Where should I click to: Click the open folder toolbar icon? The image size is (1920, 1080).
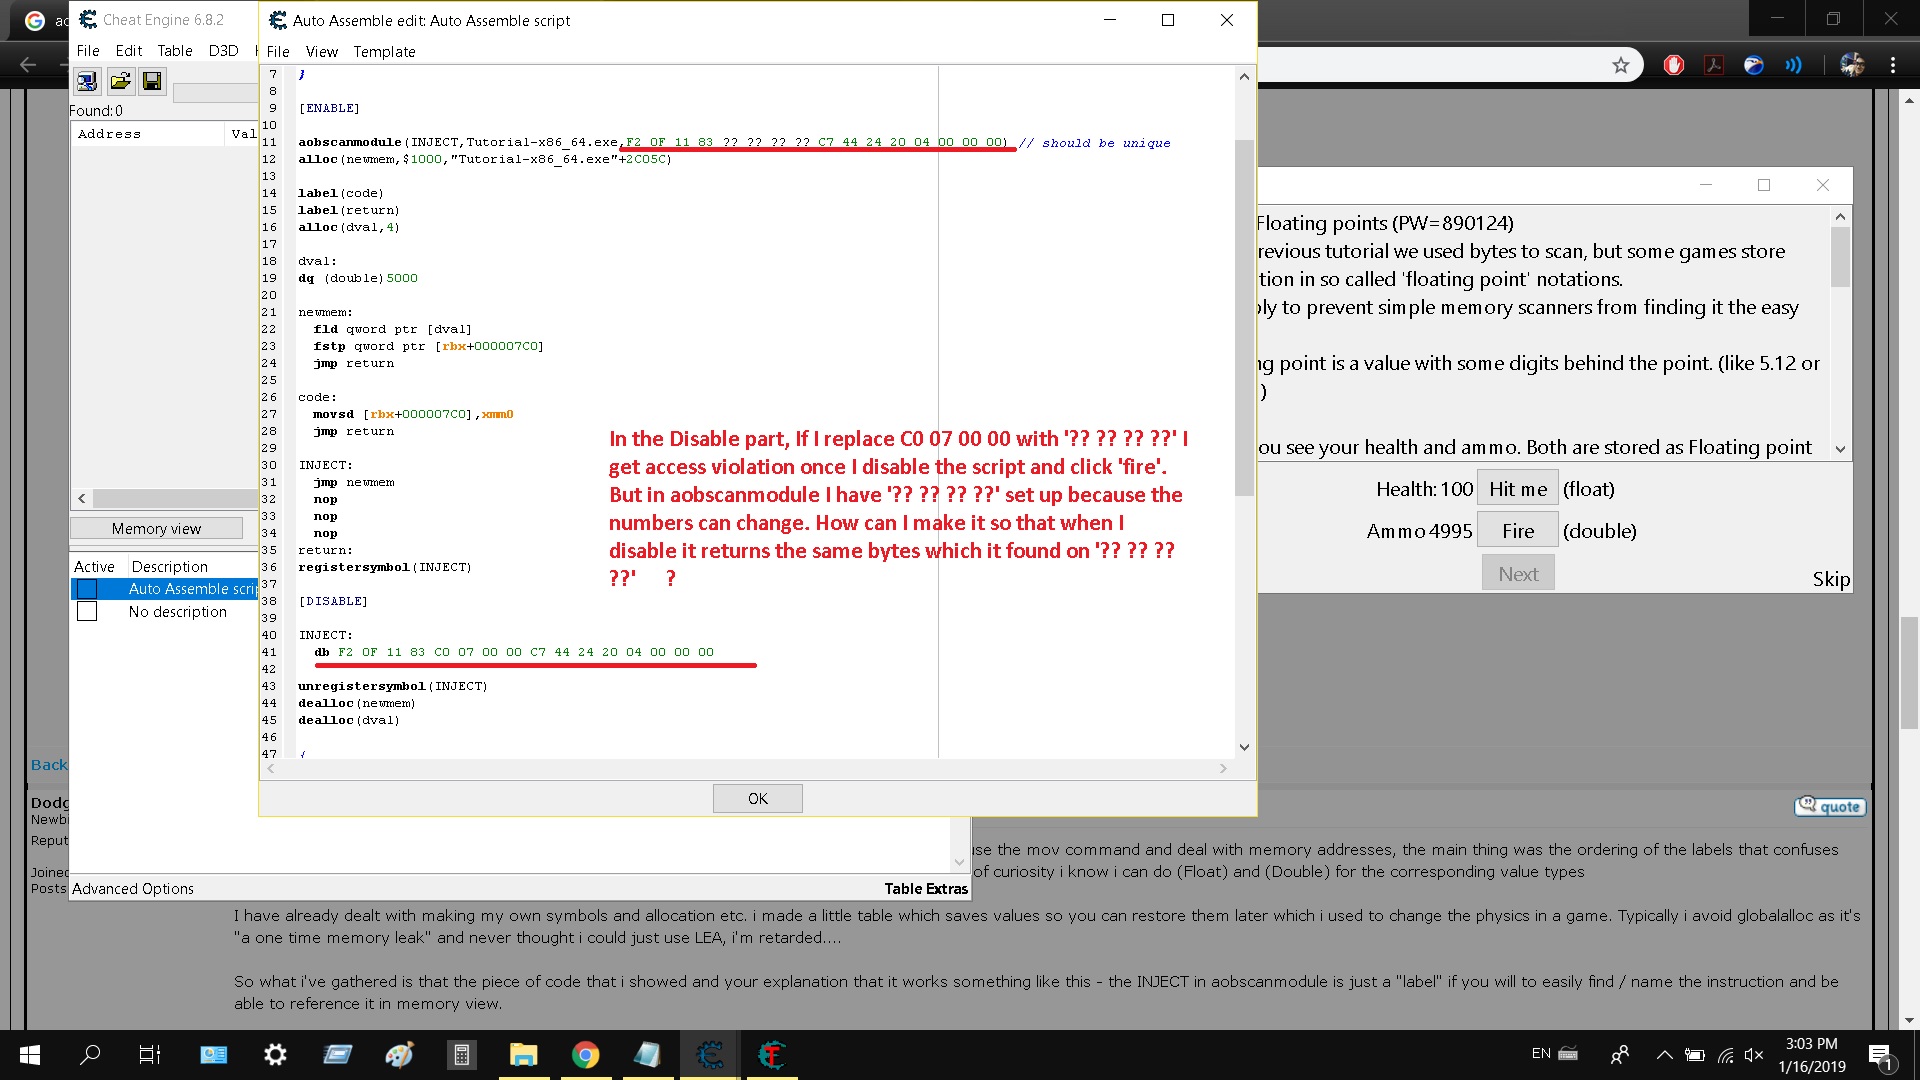[x=120, y=81]
